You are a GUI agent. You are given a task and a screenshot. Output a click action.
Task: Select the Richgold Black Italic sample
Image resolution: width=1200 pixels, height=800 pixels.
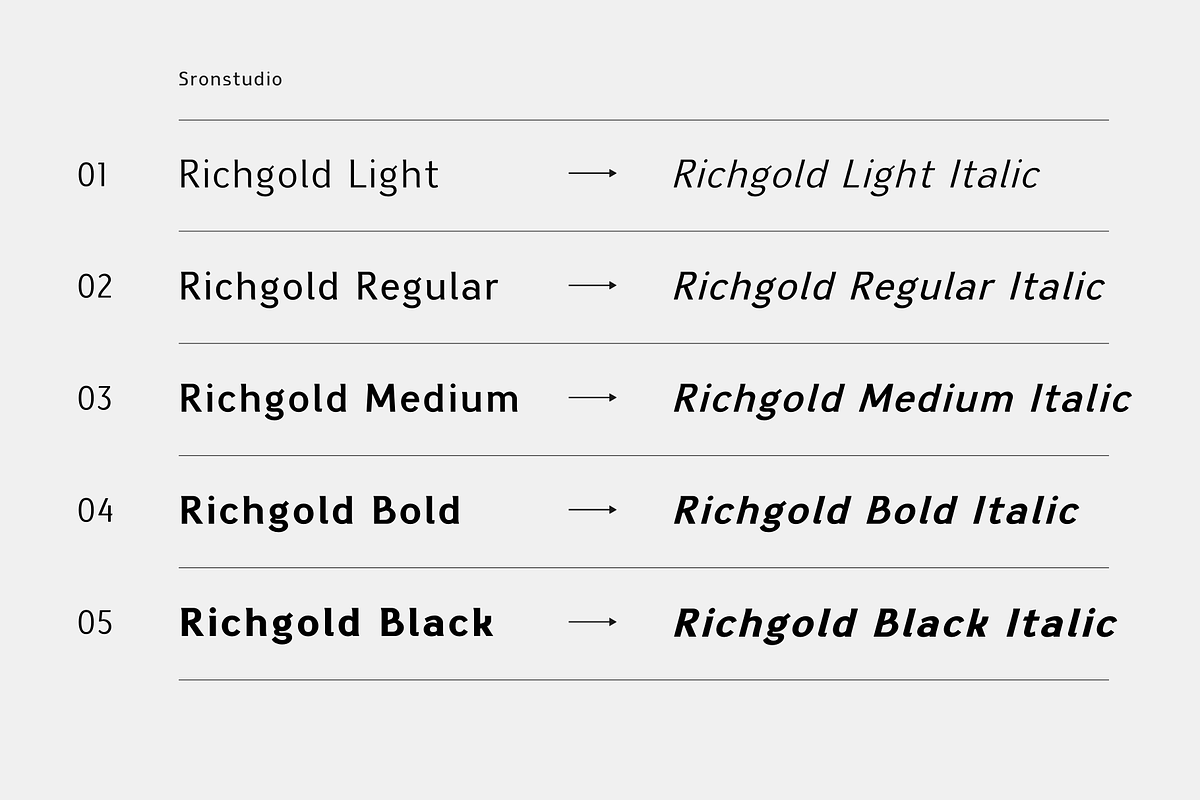(895, 623)
